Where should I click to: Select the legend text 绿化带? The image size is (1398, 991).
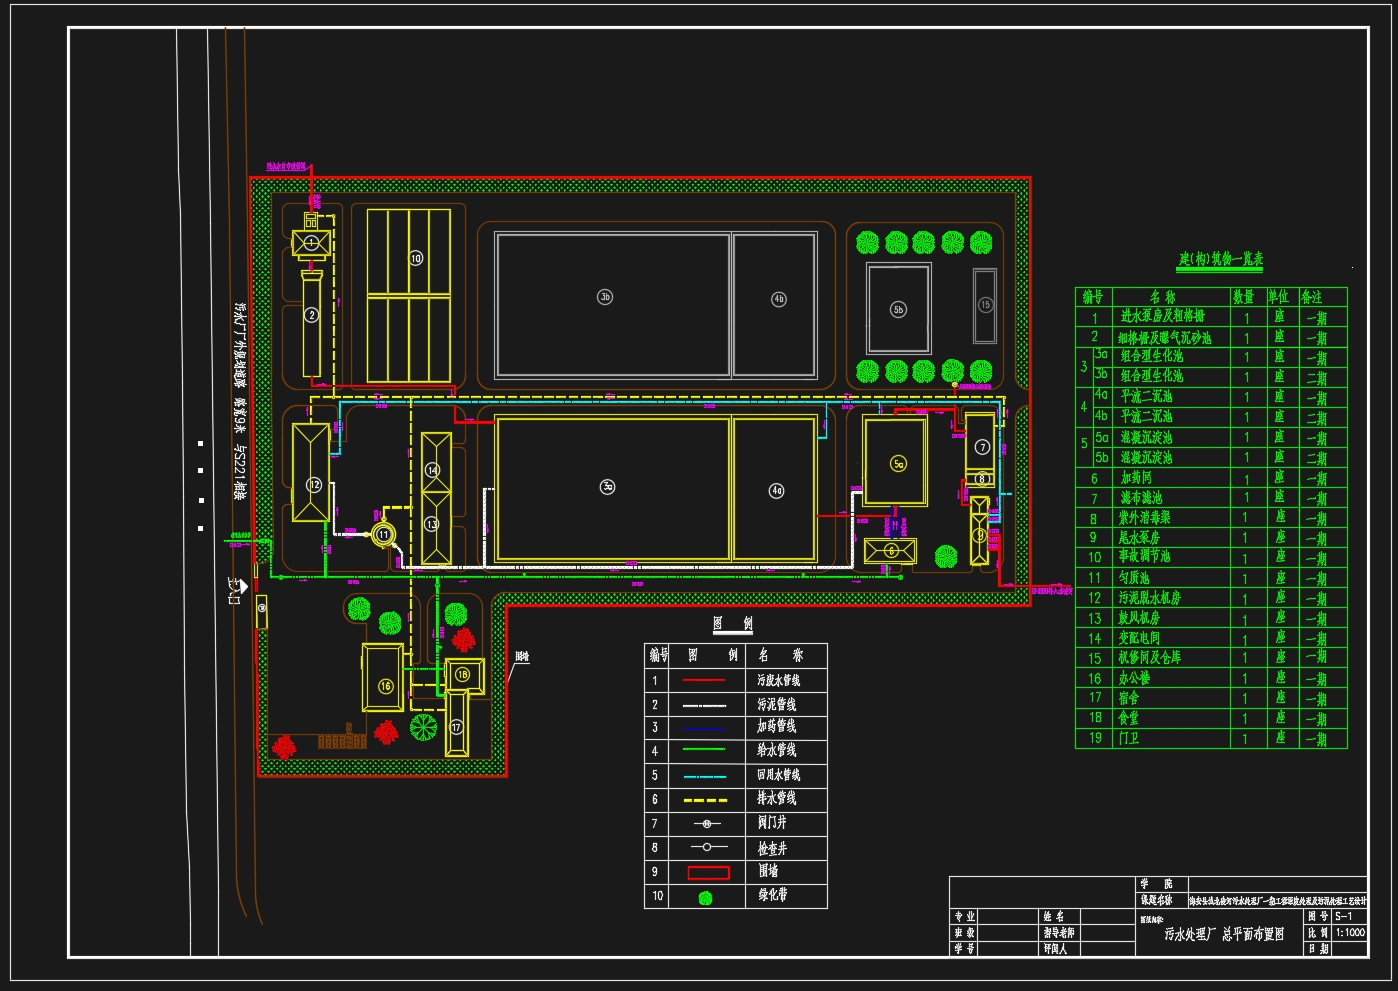772,895
